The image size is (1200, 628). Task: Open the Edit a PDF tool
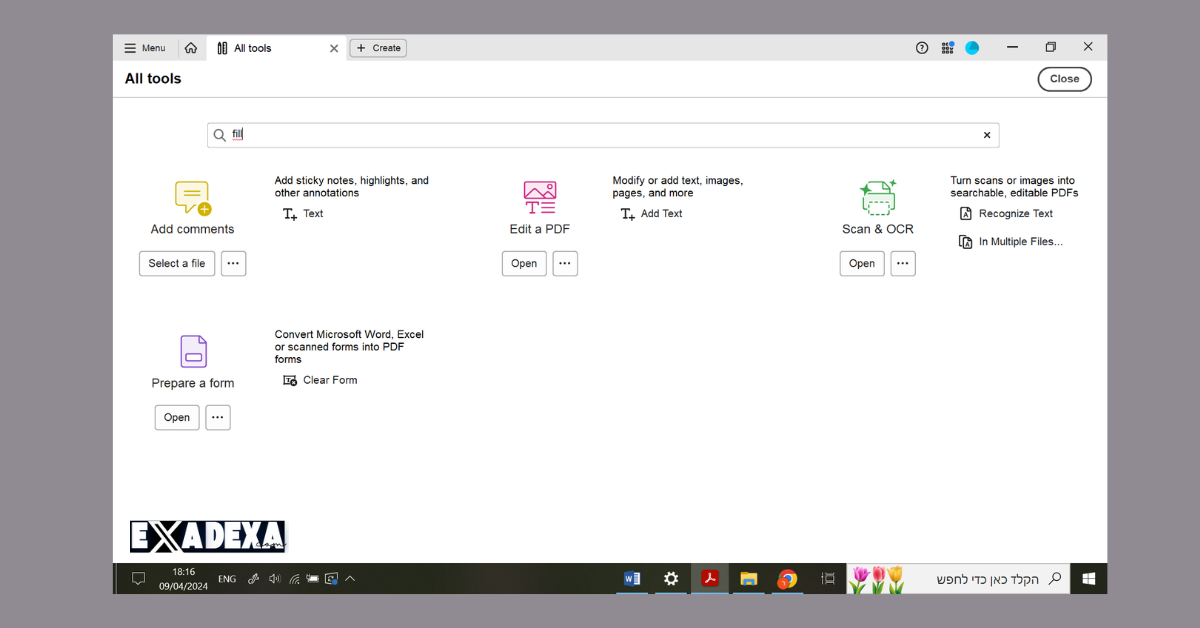coord(523,263)
